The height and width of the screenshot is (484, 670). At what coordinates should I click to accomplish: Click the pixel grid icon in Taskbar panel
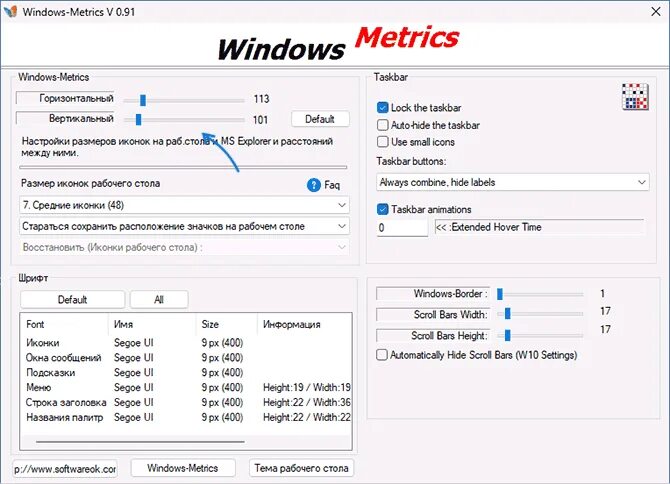[x=635, y=97]
